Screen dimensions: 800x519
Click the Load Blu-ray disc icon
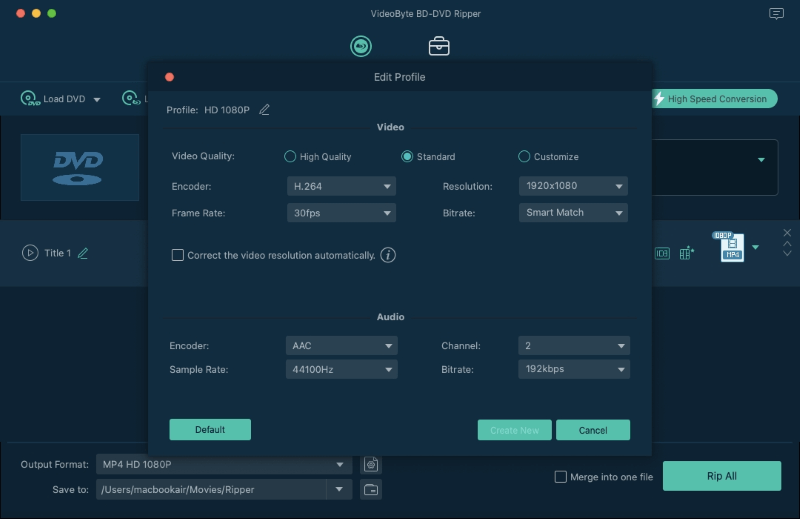131,98
